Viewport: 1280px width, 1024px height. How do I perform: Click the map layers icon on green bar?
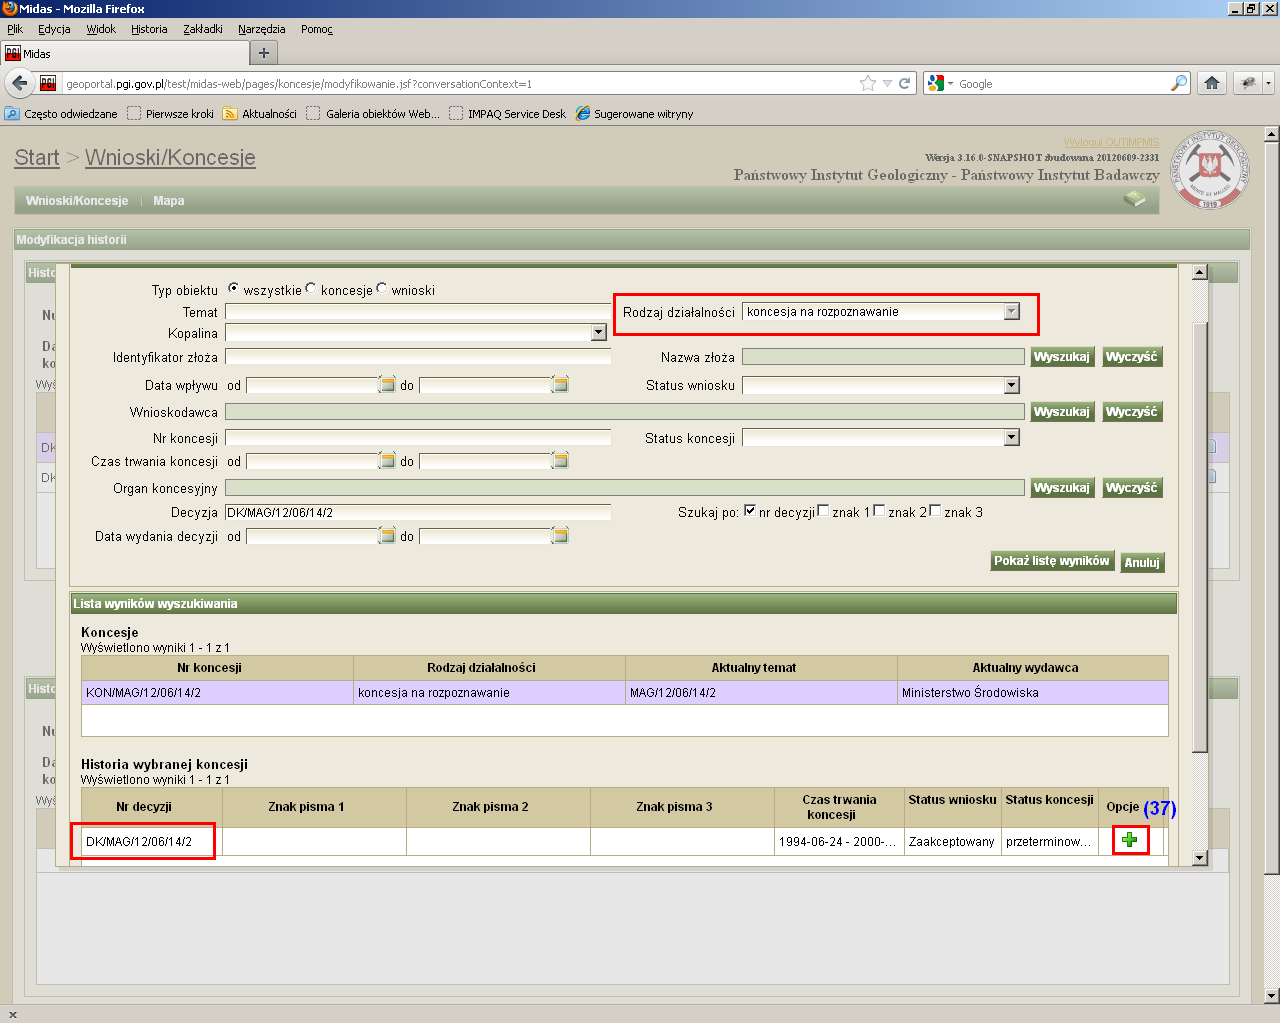tap(1134, 199)
